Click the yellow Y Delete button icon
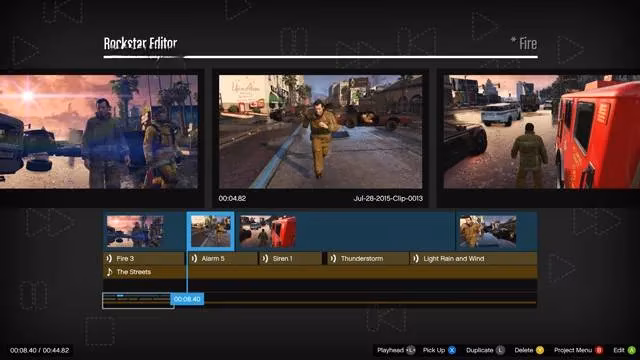The width and height of the screenshot is (640, 360). (540, 350)
